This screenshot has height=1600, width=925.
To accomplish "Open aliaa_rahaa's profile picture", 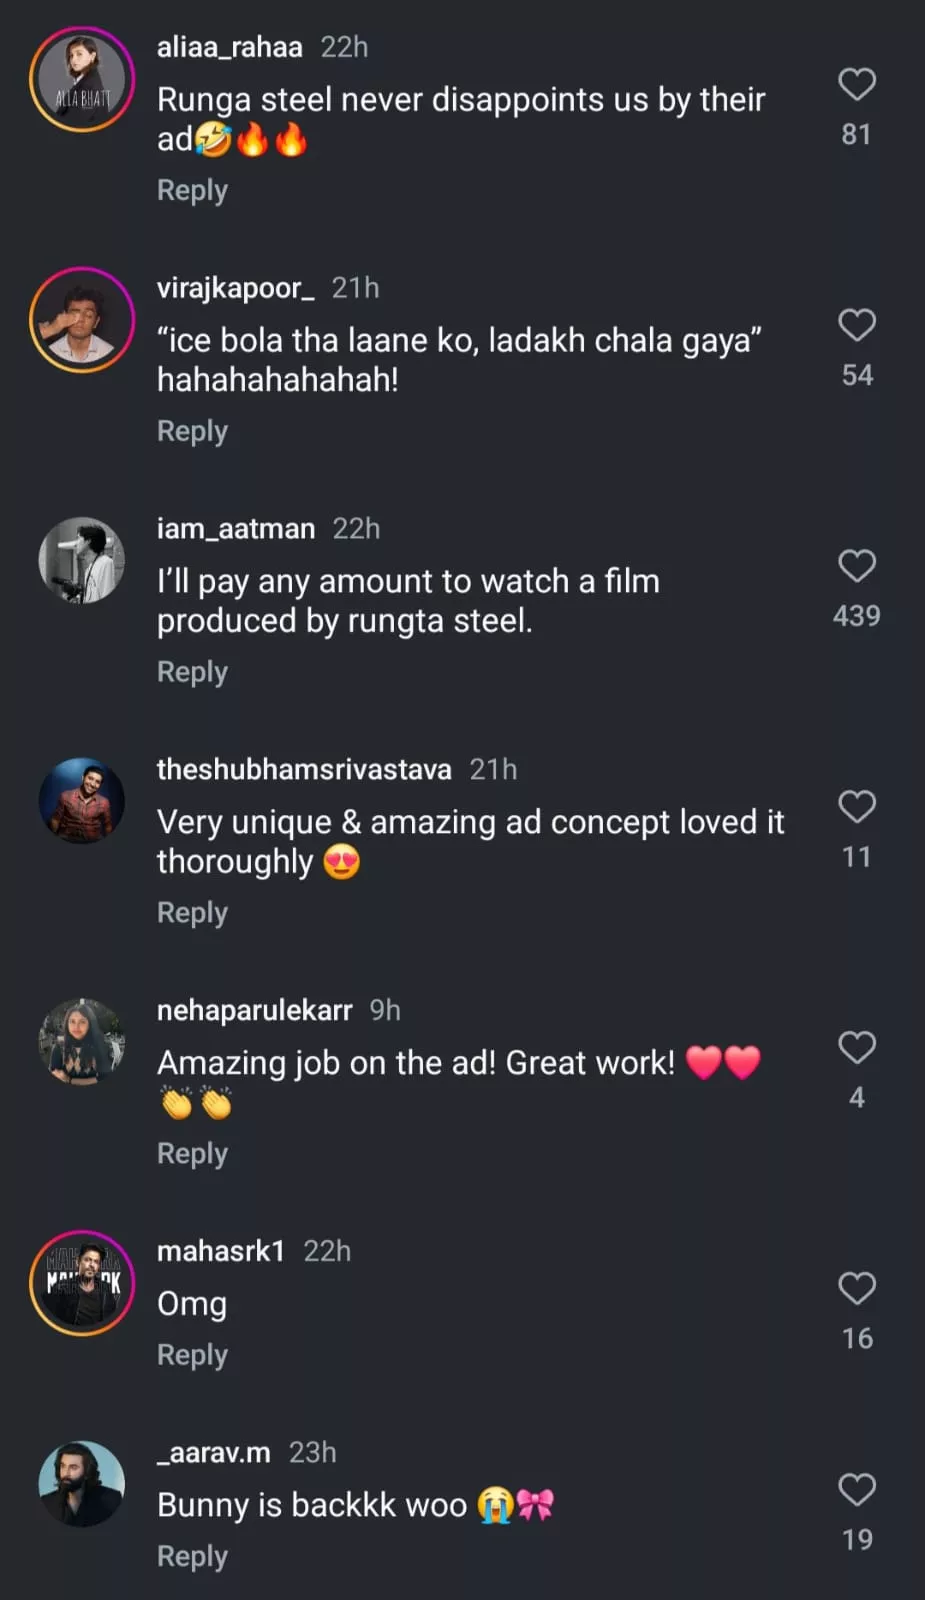I will (x=82, y=80).
